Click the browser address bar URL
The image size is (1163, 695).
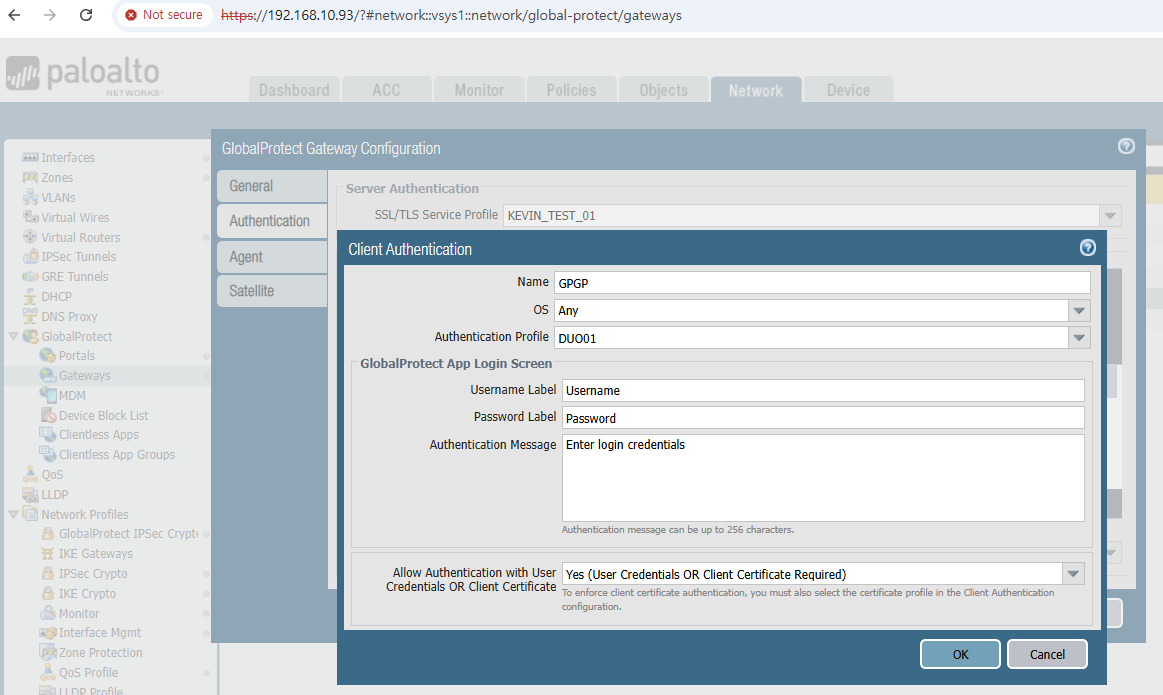pos(451,15)
